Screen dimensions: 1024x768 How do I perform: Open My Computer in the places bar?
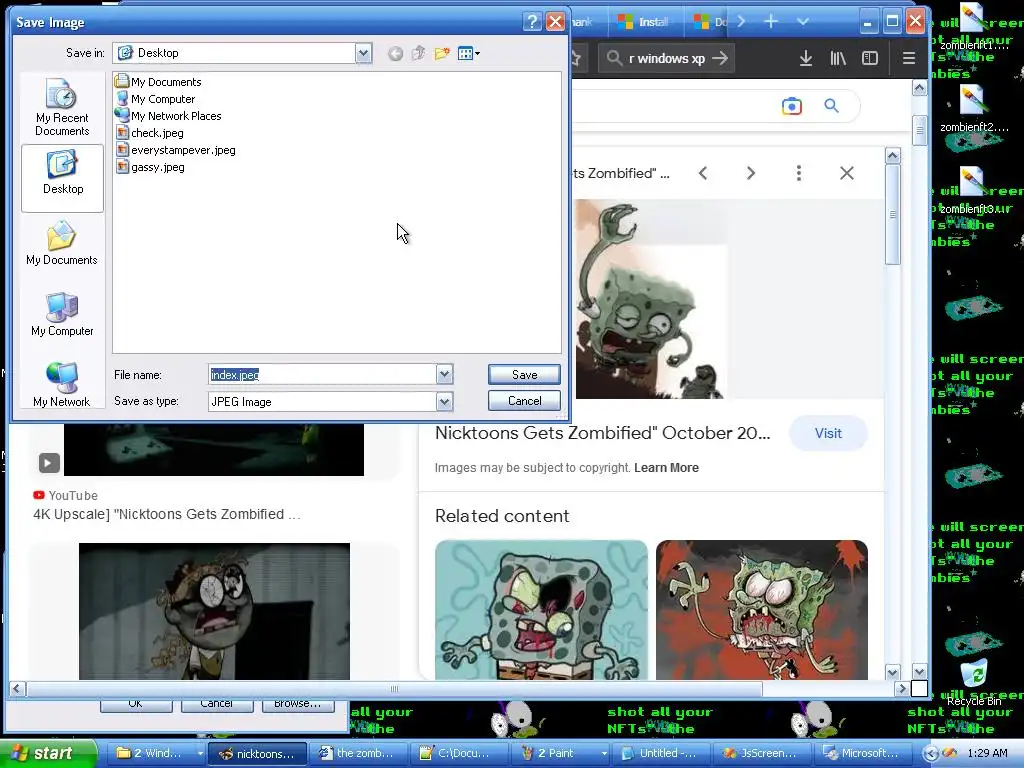[62, 314]
